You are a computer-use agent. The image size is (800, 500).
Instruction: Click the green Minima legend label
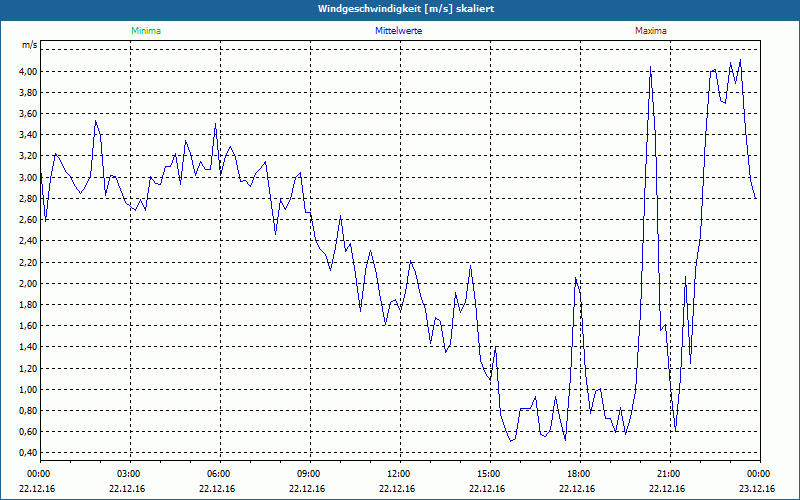[146, 31]
